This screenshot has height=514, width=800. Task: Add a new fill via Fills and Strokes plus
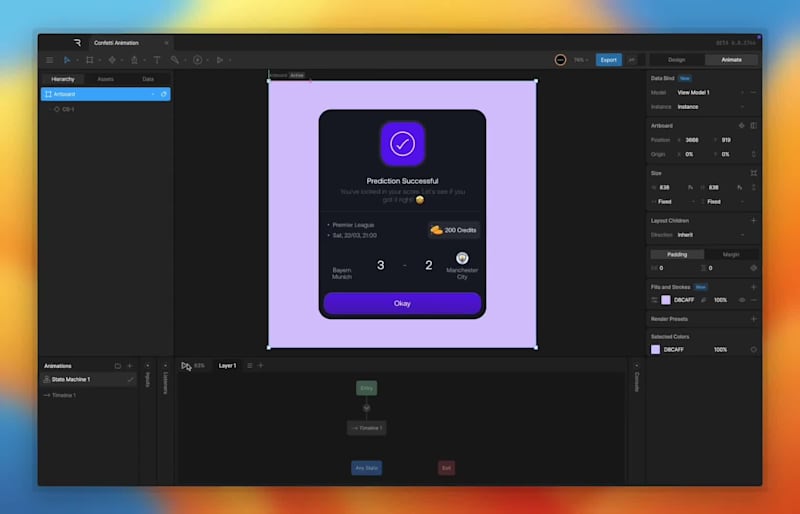(754, 287)
